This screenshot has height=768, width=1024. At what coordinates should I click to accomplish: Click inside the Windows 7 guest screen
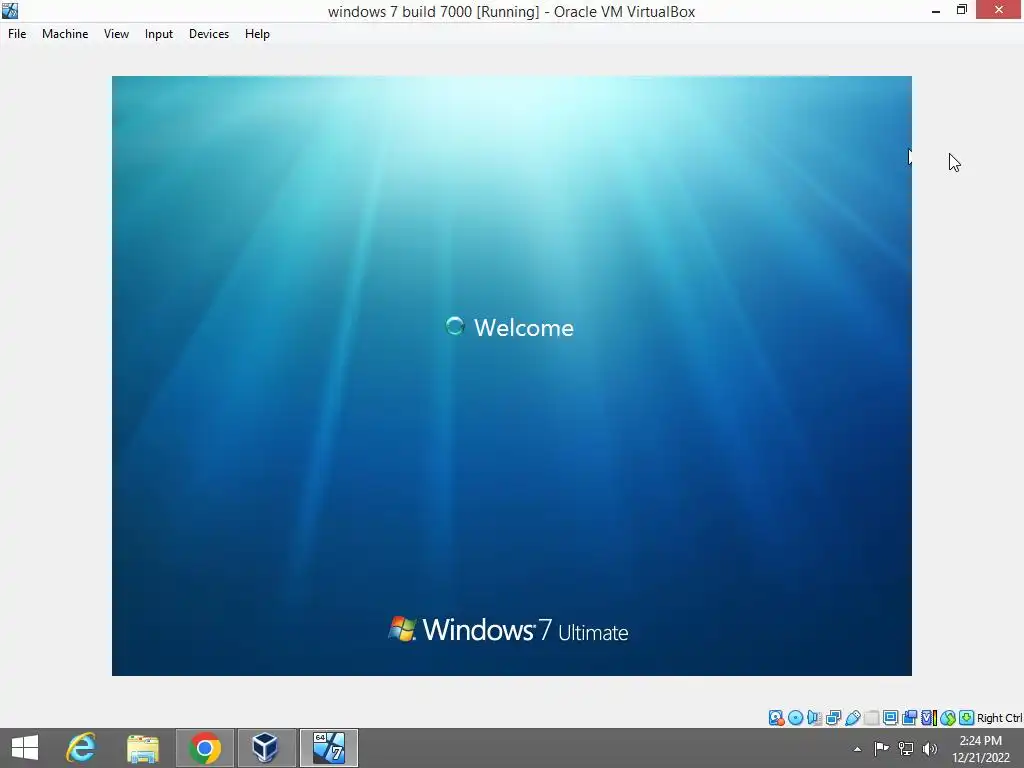point(511,376)
